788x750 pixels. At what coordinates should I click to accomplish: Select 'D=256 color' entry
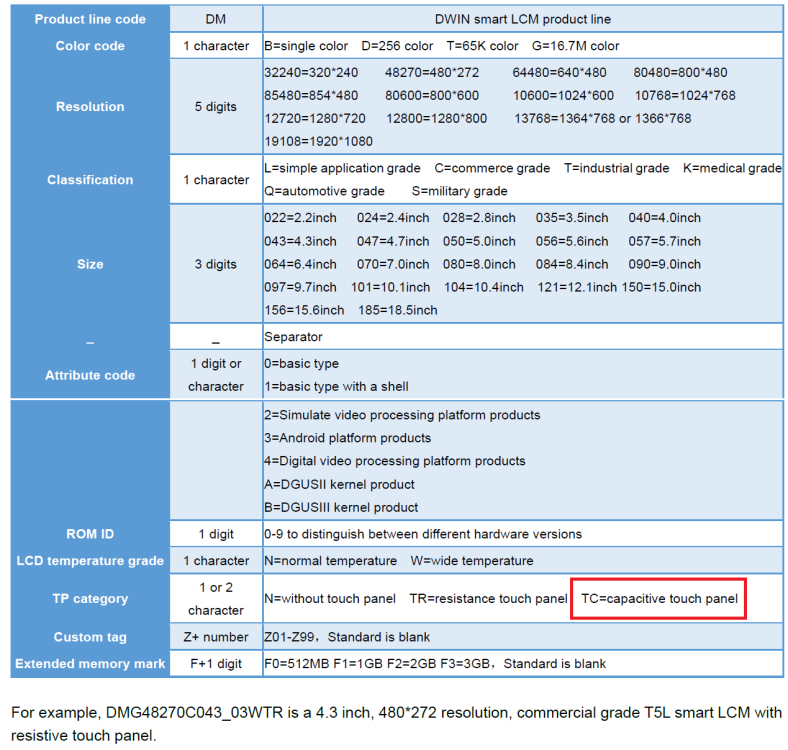point(397,46)
